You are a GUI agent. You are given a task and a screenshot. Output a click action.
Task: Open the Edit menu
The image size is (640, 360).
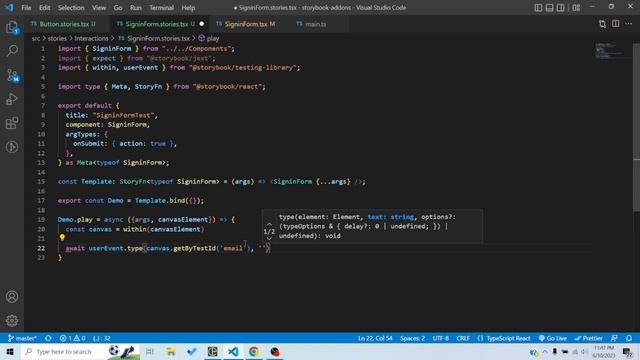(44, 8)
